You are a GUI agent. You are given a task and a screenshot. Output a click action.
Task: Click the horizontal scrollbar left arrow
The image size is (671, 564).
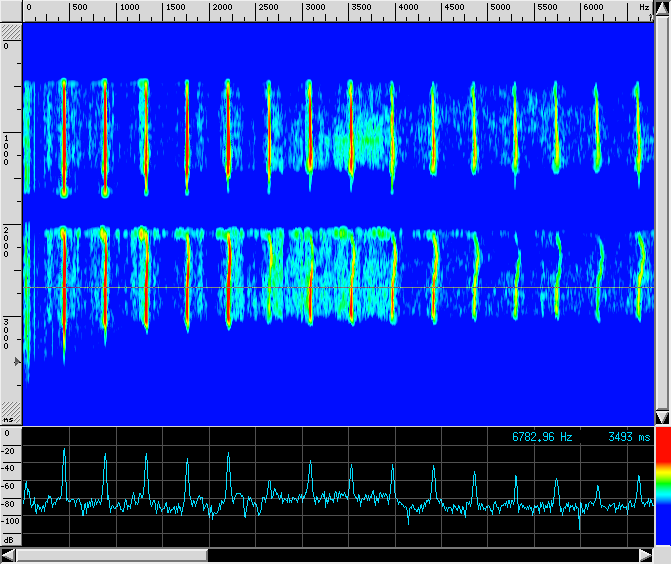(x=8, y=554)
